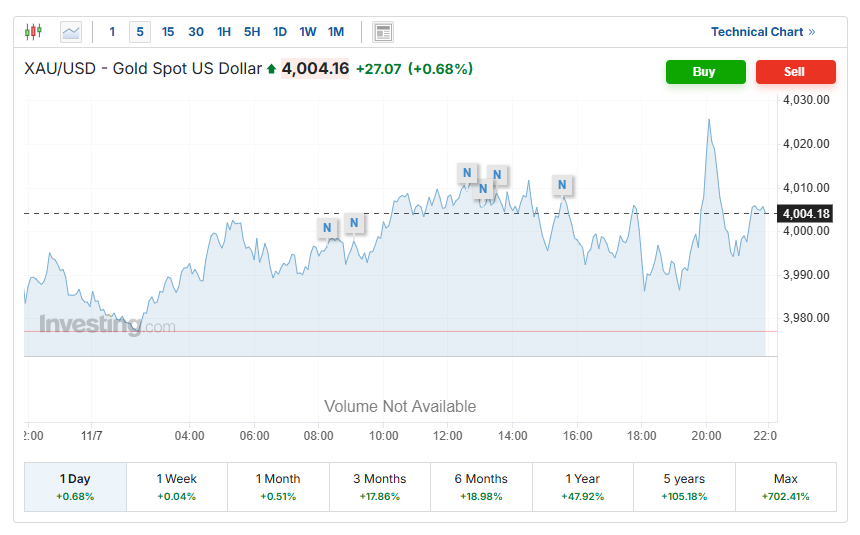This screenshot has width=860, height=535.
Task: Click the leftmost N news marker on chart
Action: pos(327,228)
